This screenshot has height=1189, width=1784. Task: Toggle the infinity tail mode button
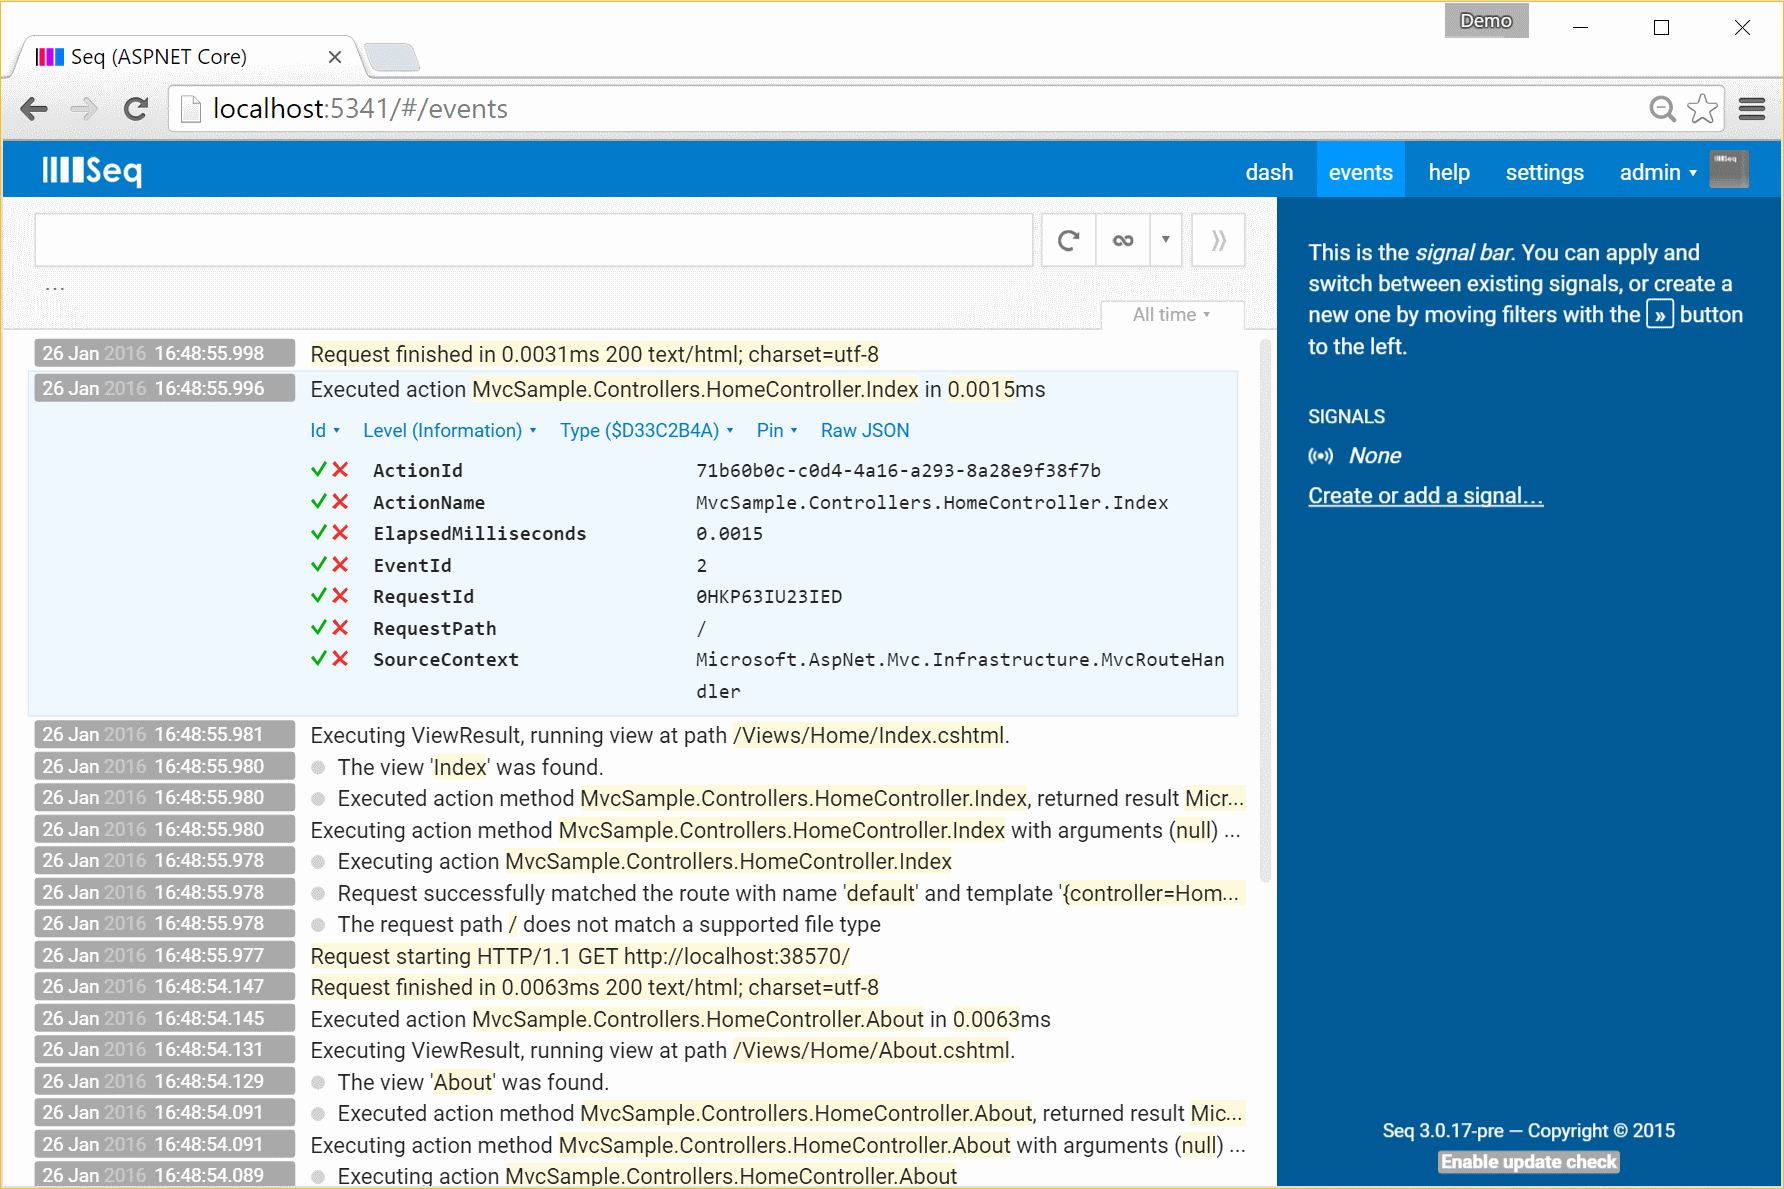(x=1123, y=240)
